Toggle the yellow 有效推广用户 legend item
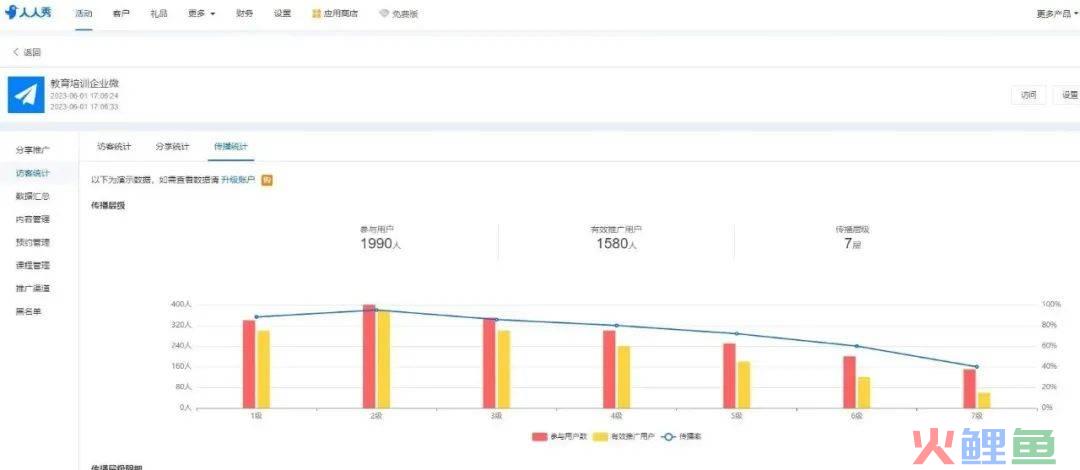This screenshot has height=470, width=1080. tap(623, 436)
